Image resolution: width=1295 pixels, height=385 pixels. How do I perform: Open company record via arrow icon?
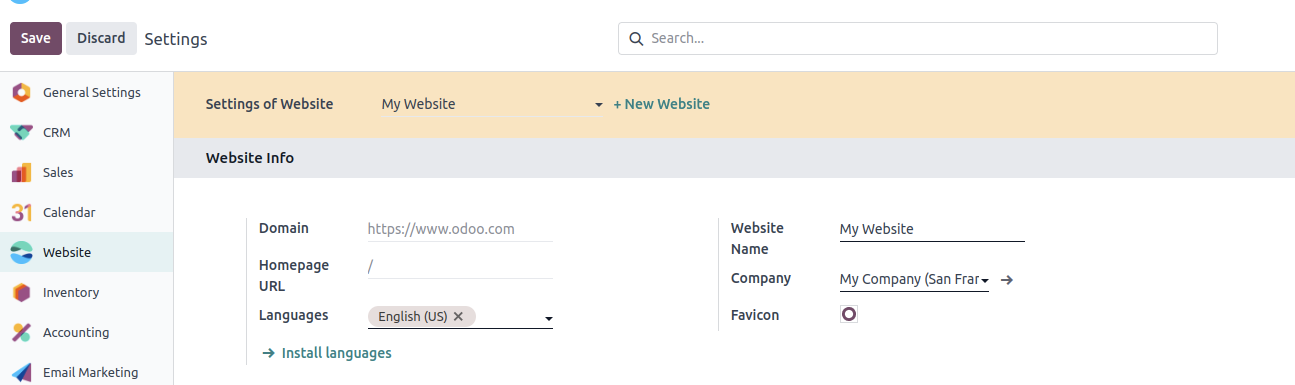click(x=1007, y=280)
